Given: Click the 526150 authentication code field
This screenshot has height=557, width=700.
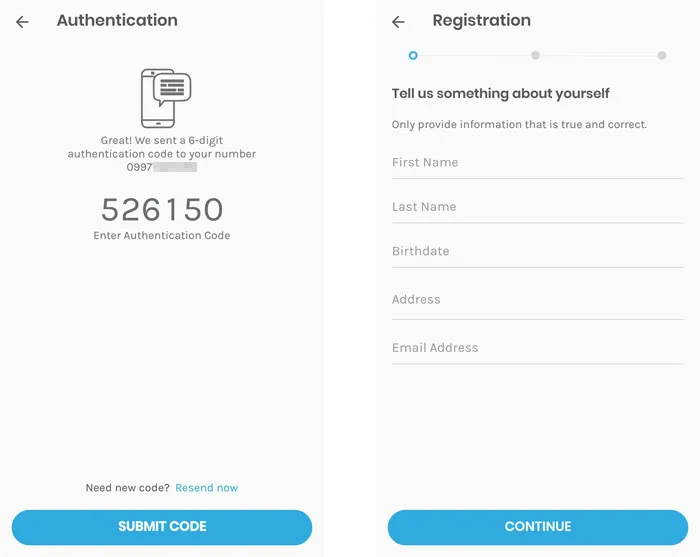Looking at the screenshot, I should tap(162, 209).
